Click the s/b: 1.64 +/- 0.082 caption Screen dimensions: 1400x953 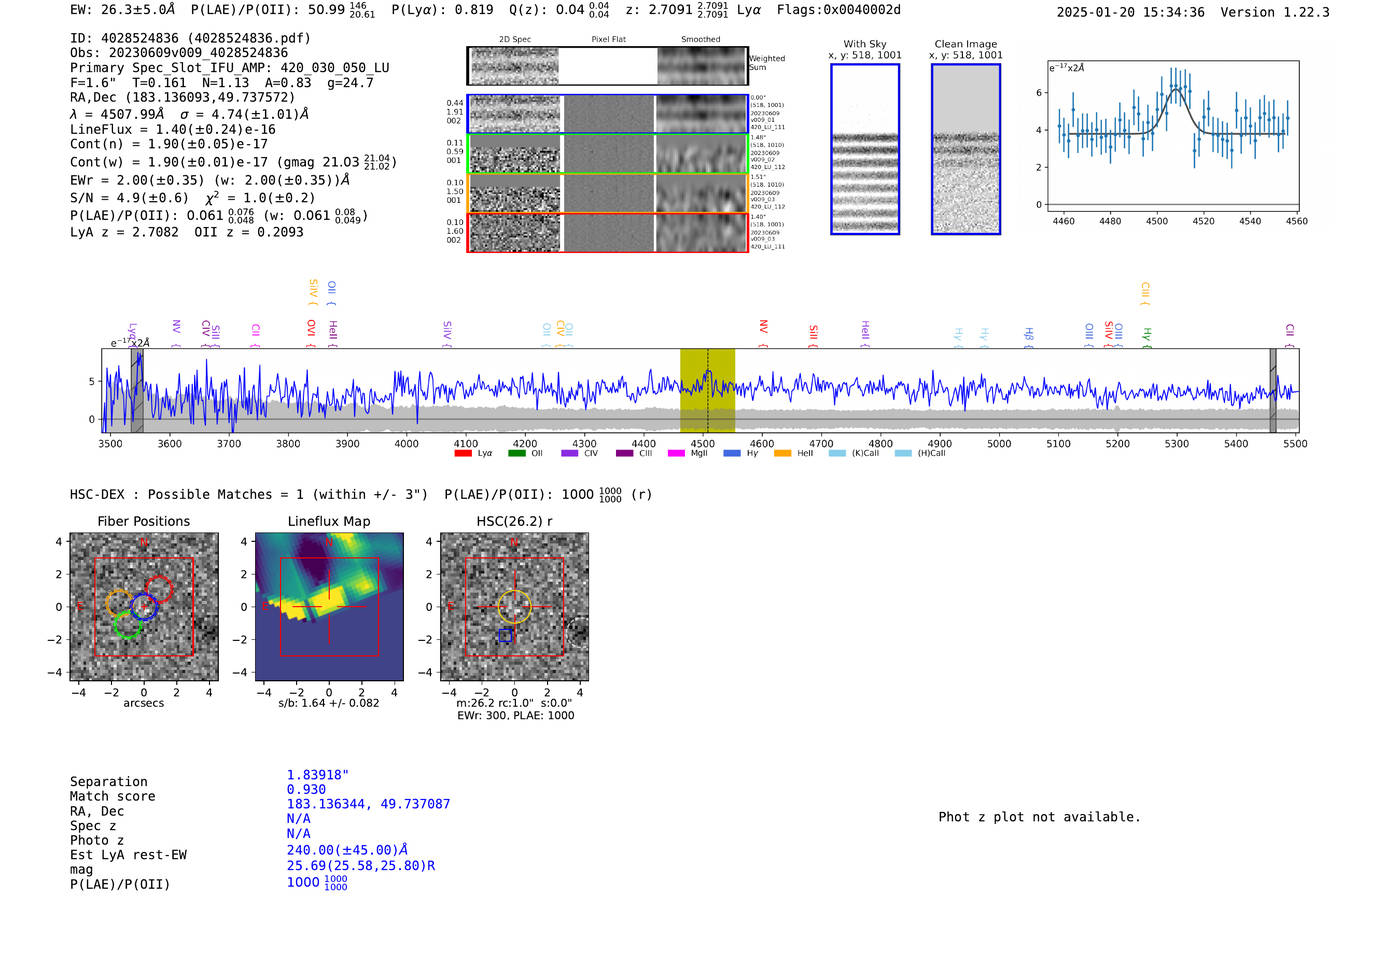(329, 703)
